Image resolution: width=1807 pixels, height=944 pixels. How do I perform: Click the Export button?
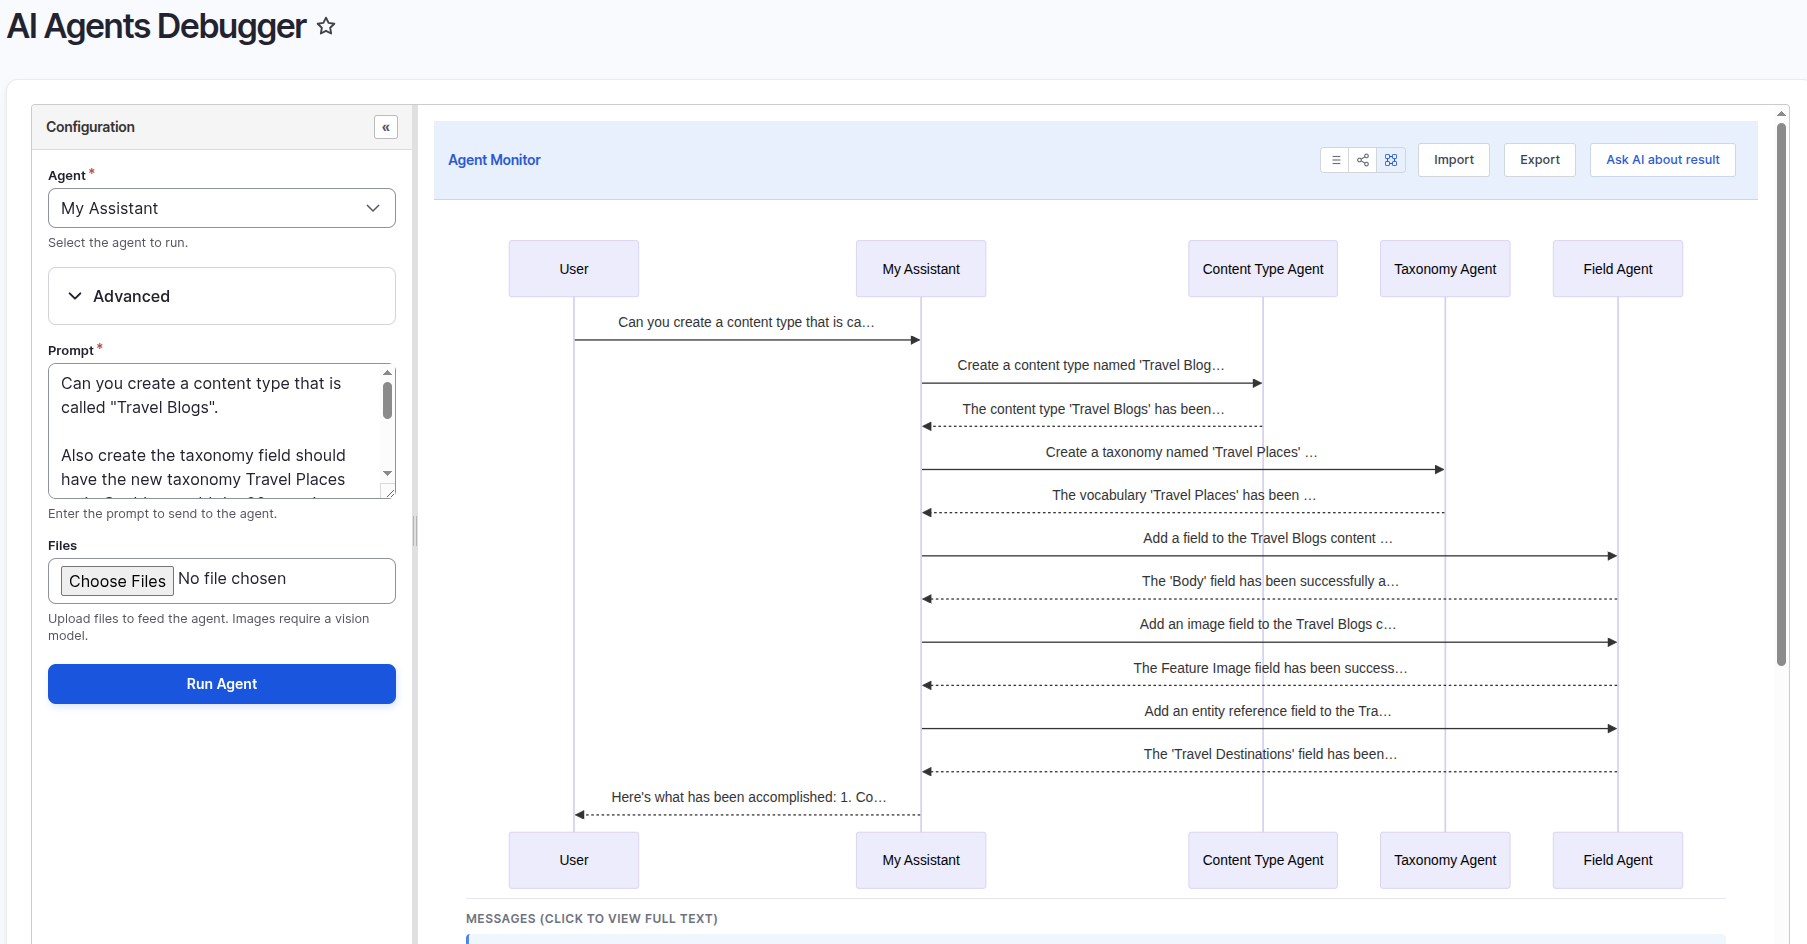(x=1540, y=160)
